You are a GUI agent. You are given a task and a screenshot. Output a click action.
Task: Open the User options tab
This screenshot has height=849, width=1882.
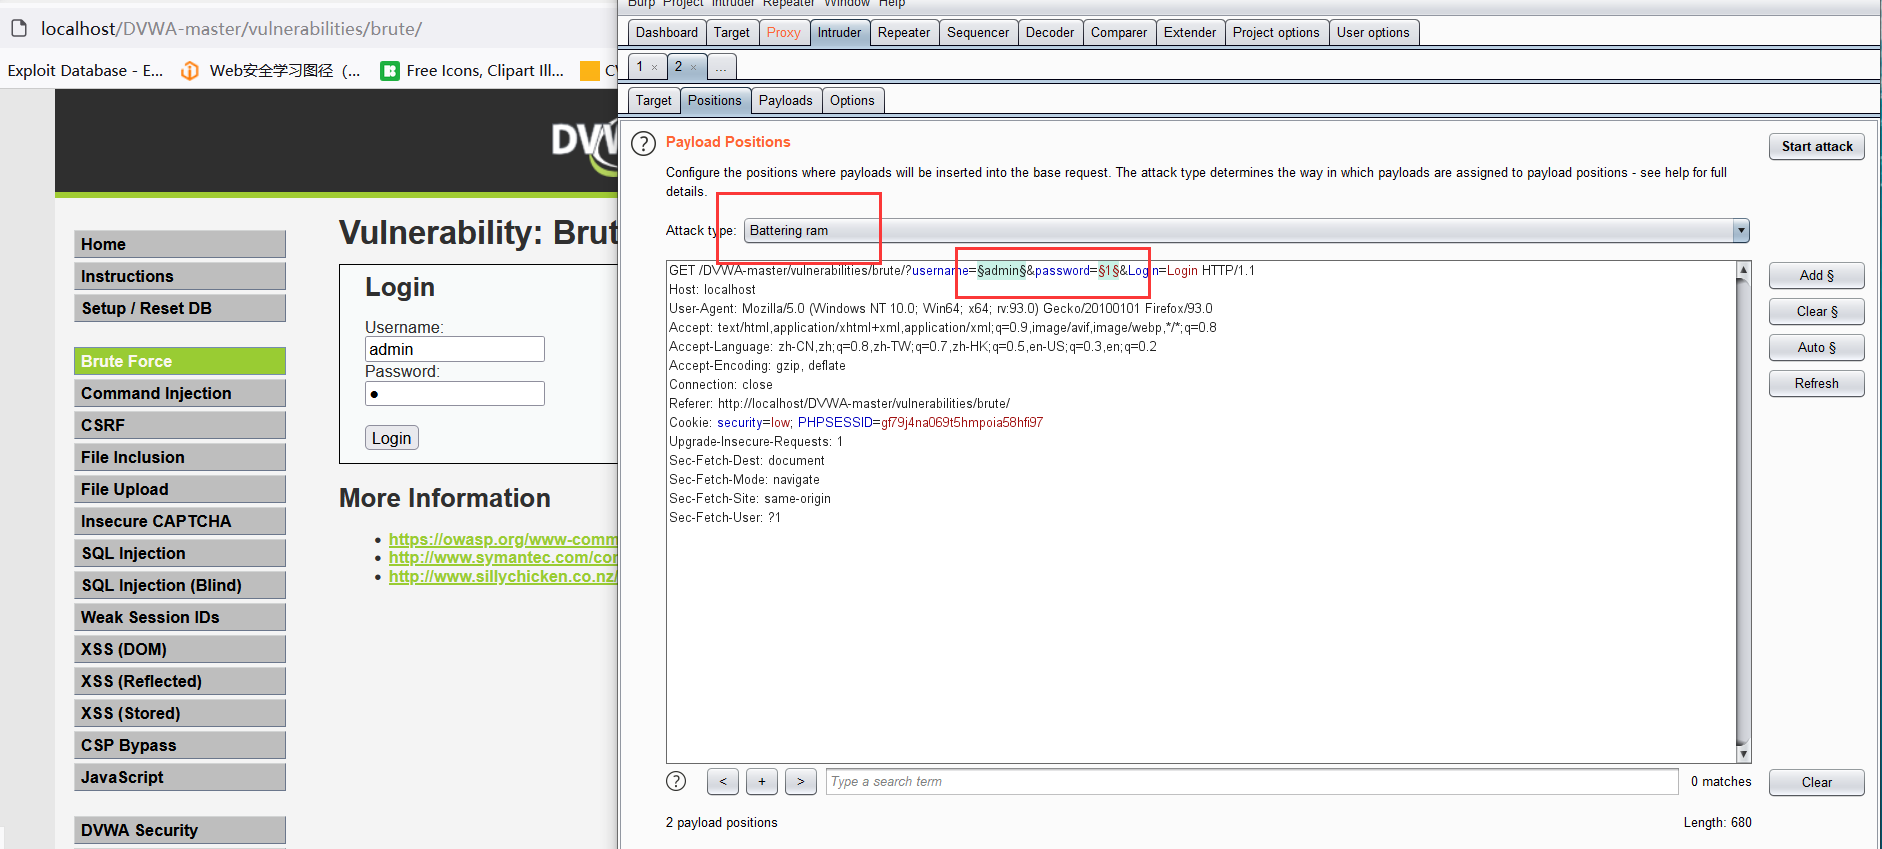coord(1373,32)
